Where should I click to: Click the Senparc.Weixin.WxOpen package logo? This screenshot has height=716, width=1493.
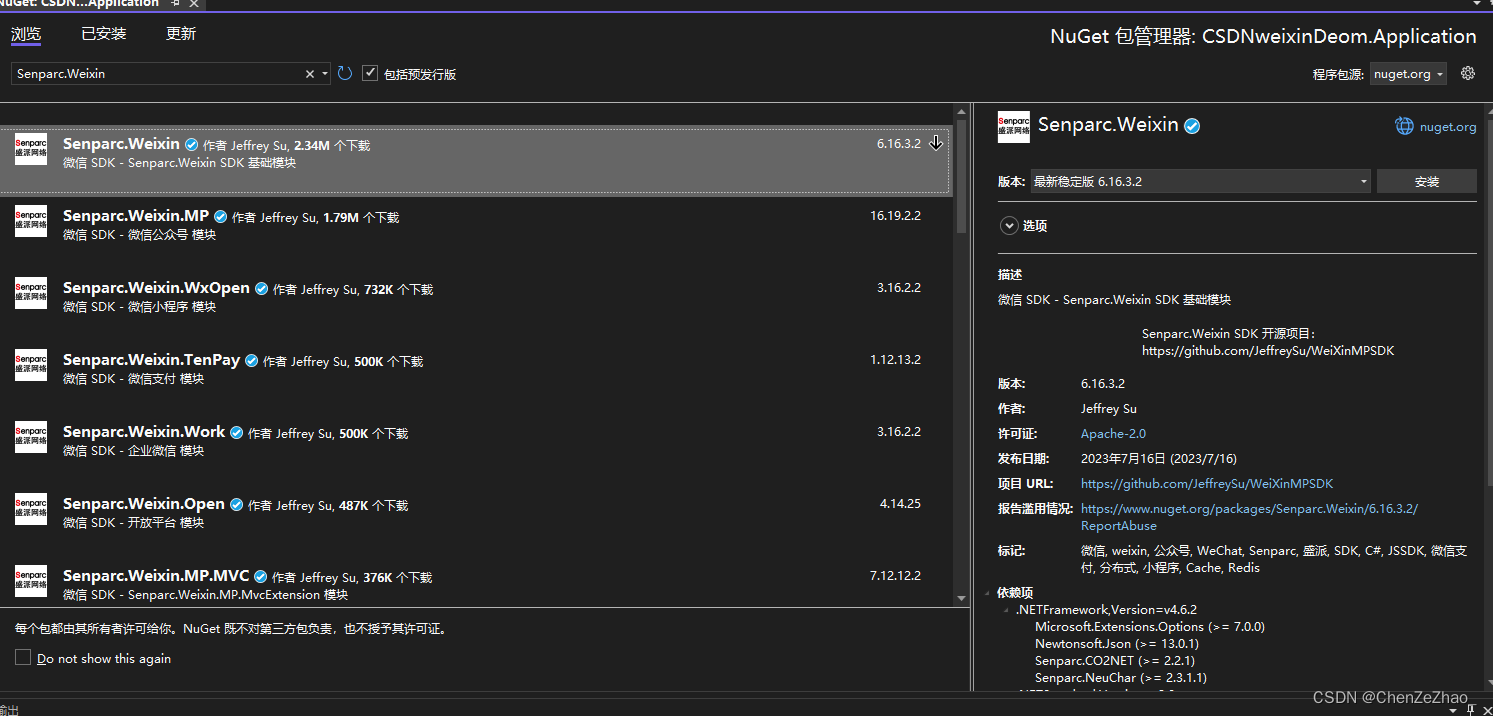tap(31, 293)
